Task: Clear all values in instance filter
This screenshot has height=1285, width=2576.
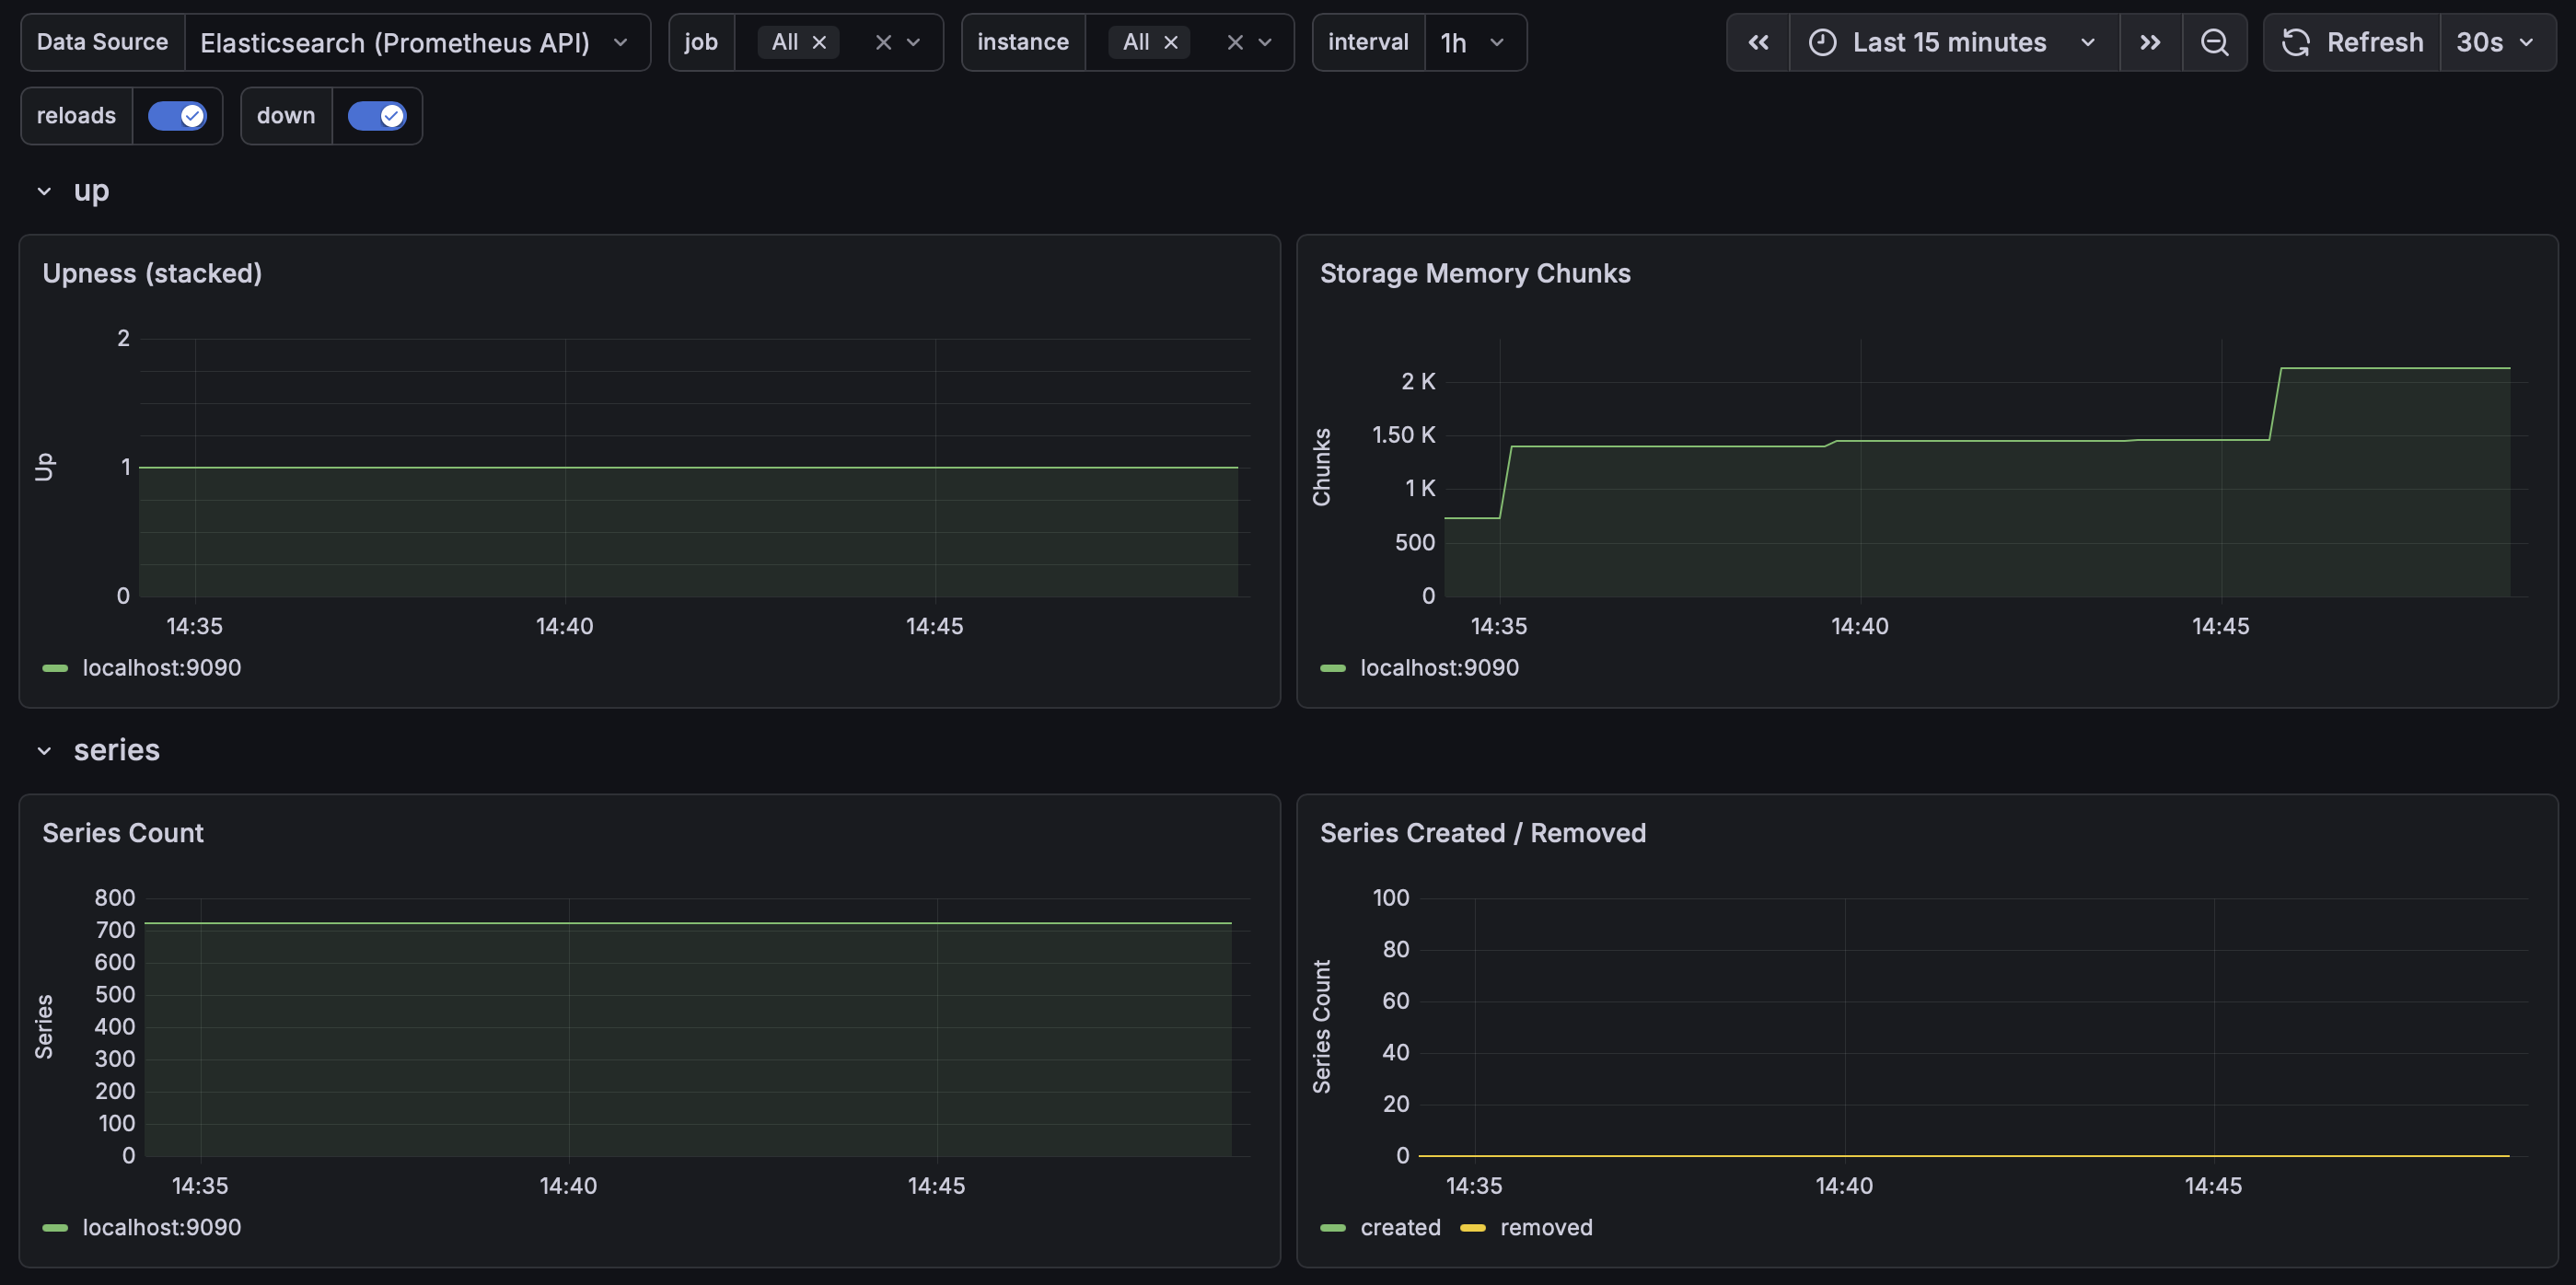Action: pos(1235,42)
